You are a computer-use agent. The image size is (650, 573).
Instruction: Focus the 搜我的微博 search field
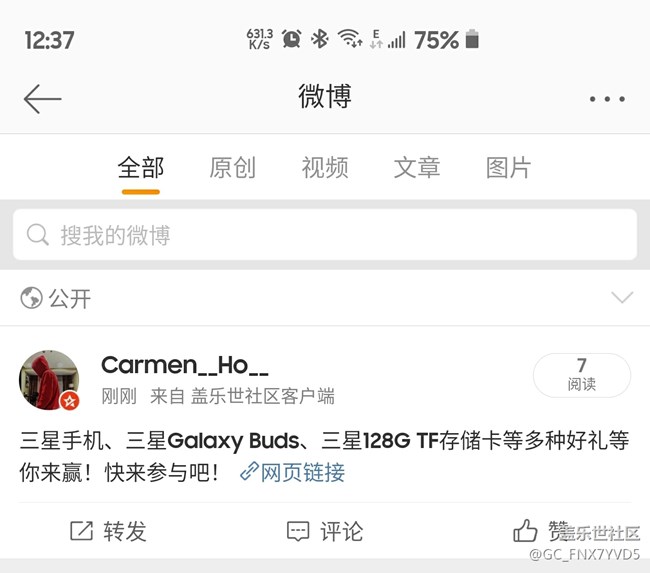coord(325,235)
